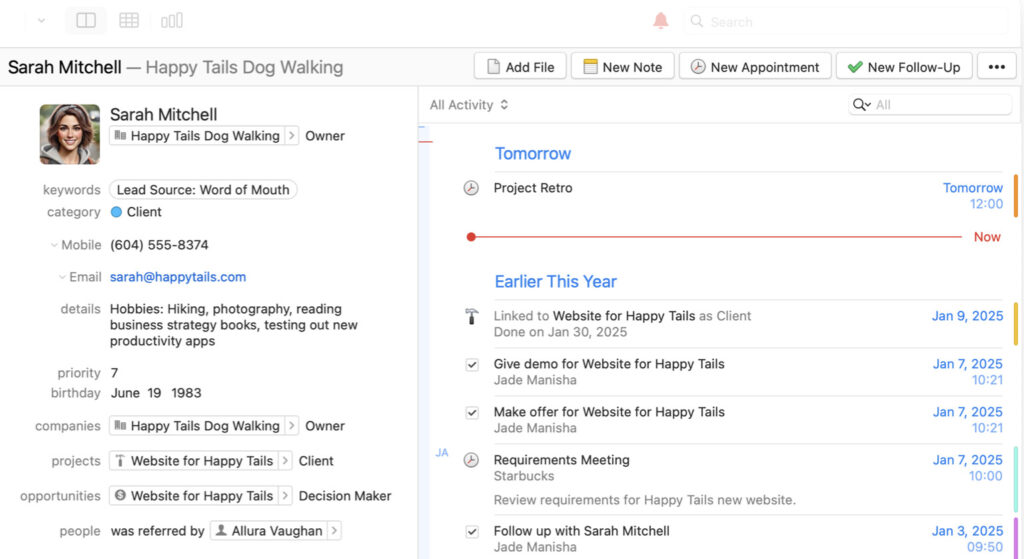The image size is (1024, 559).
Task: Click Sarah Mitchell's profile photo
Action: [70, 134]
